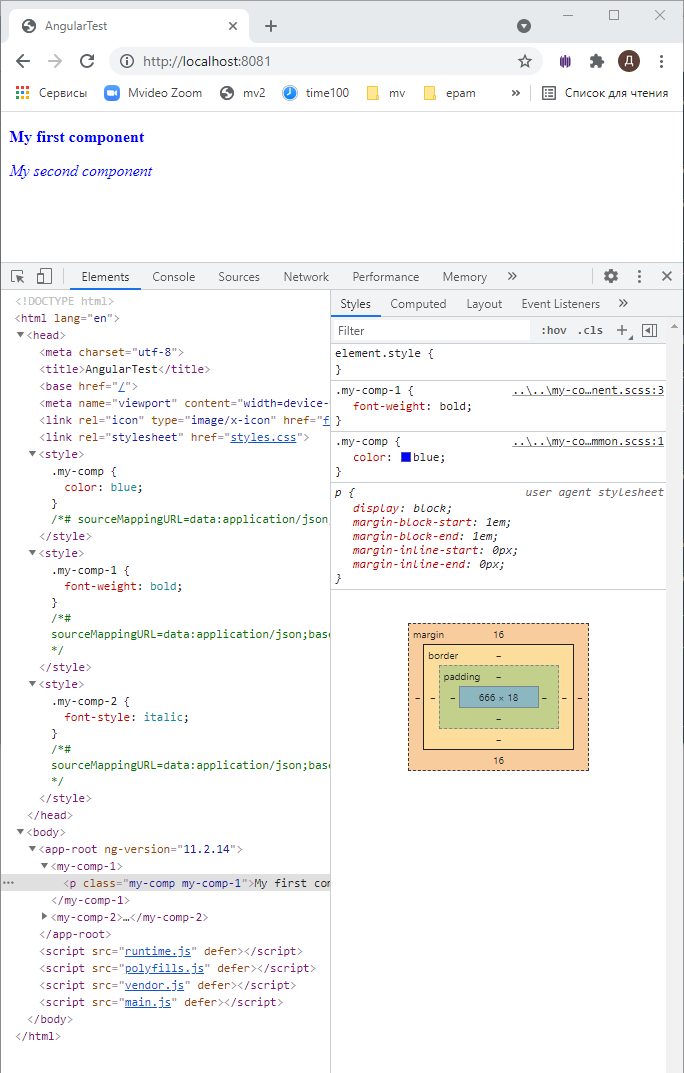Open the Layout sidebar tab
The height and width of the screenshot is (1073, 684).
[x=484, y=304]
